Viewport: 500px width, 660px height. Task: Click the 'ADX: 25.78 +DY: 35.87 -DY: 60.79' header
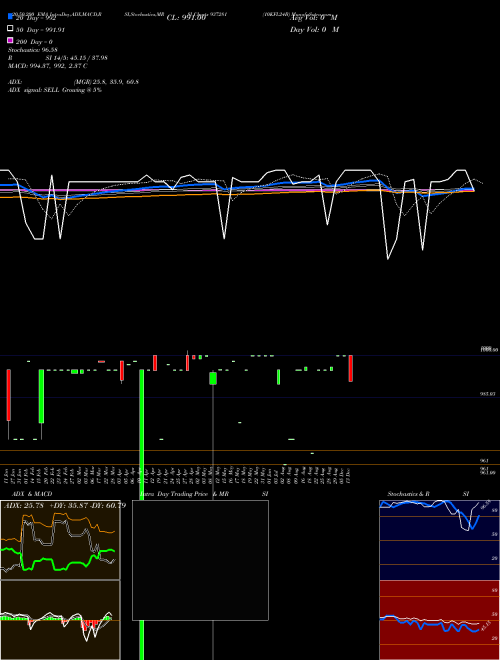[65, 505]
